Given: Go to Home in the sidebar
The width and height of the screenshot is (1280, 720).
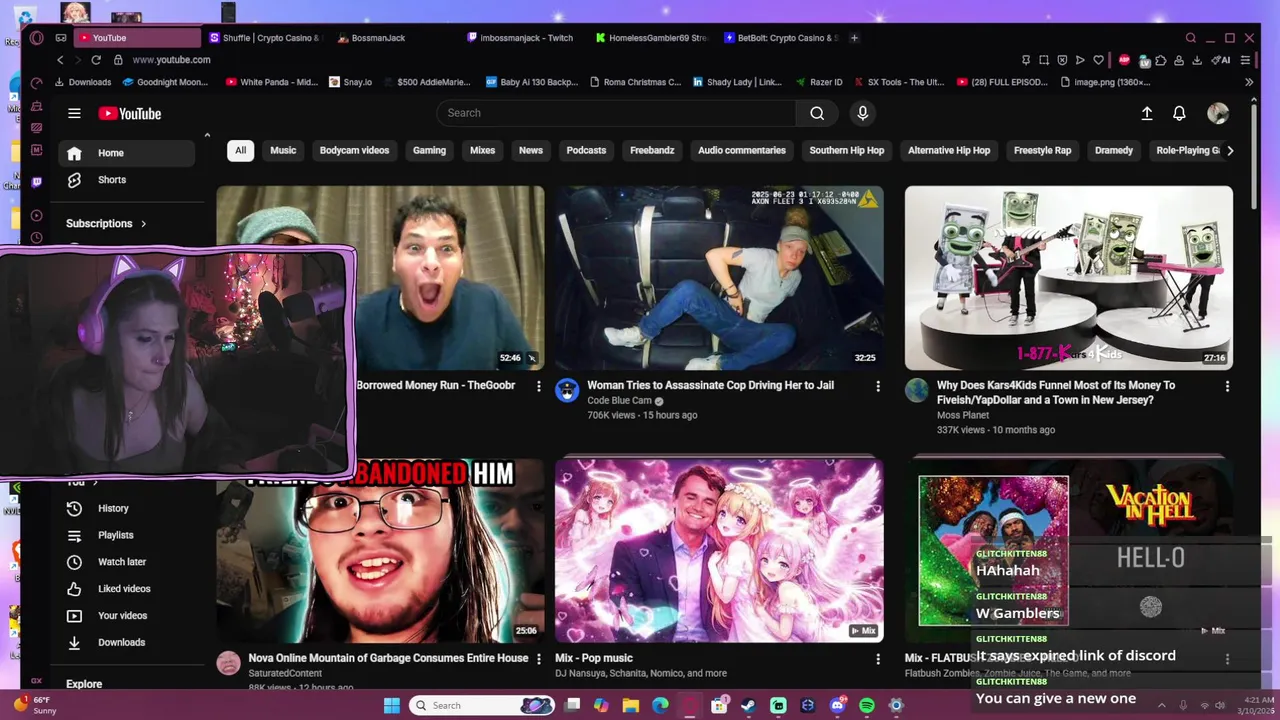Looking at the screenshot, I should click(125, 153).
